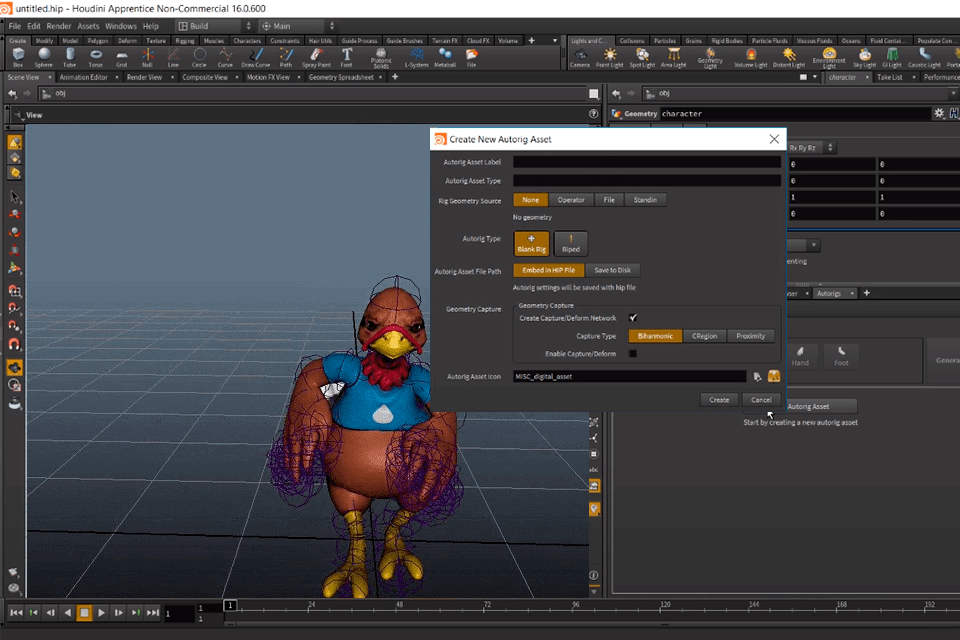Screen dimensions: 960x640
Task: Select the Sphere tool on the Create shelf
Action: (x=44, y=55)
